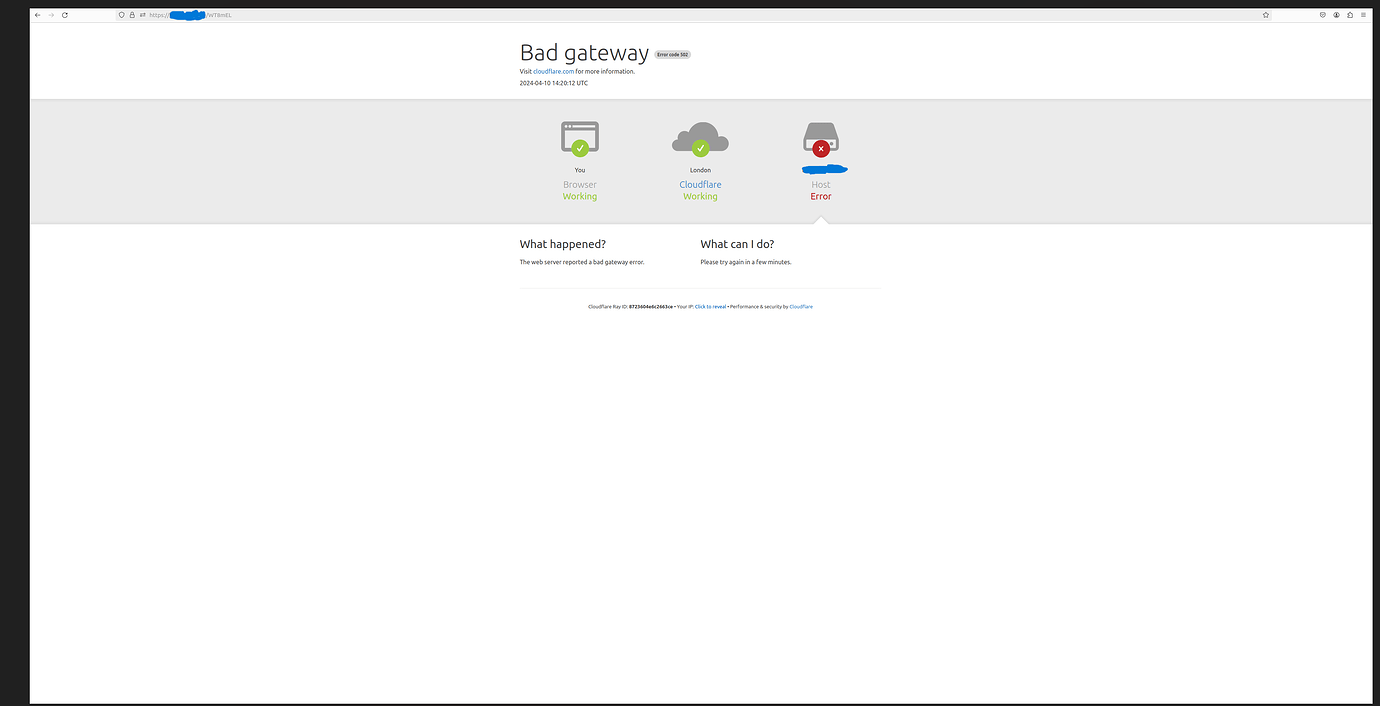Click the forward navigation arrow
1380x706 pixels.
51,15
